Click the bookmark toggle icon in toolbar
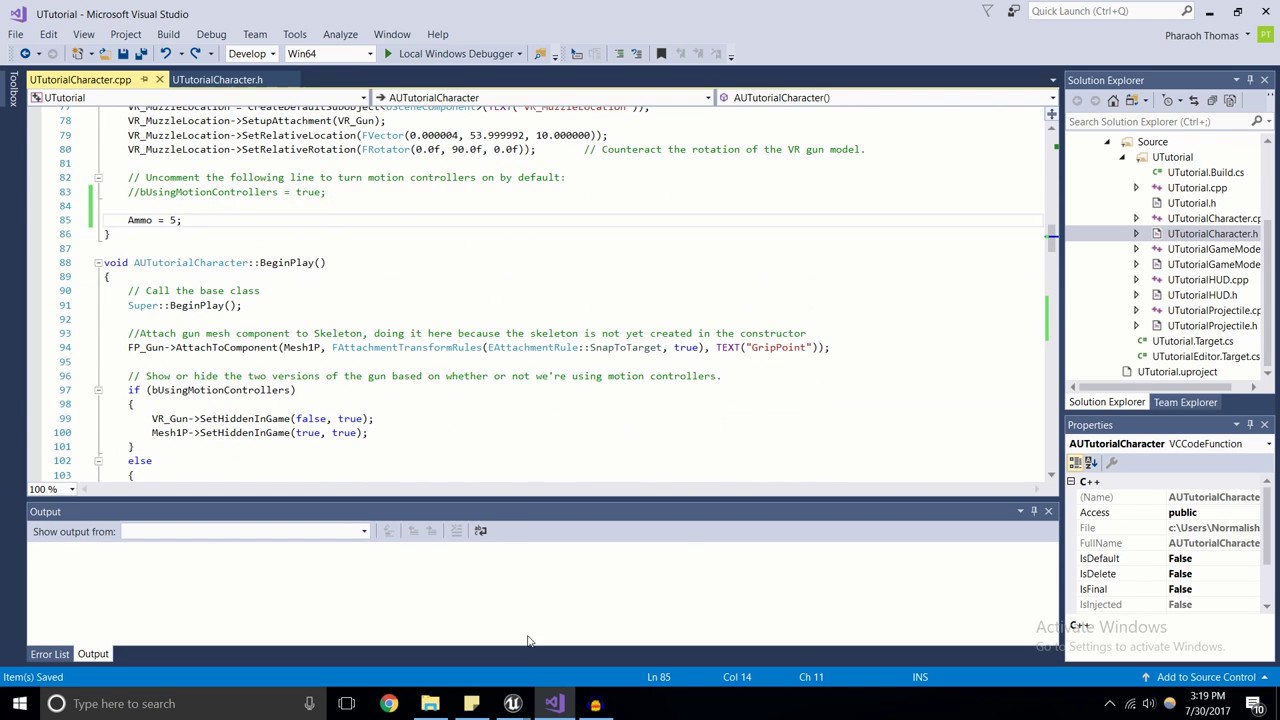1280x720 pixels. click(x=661, y=54)
